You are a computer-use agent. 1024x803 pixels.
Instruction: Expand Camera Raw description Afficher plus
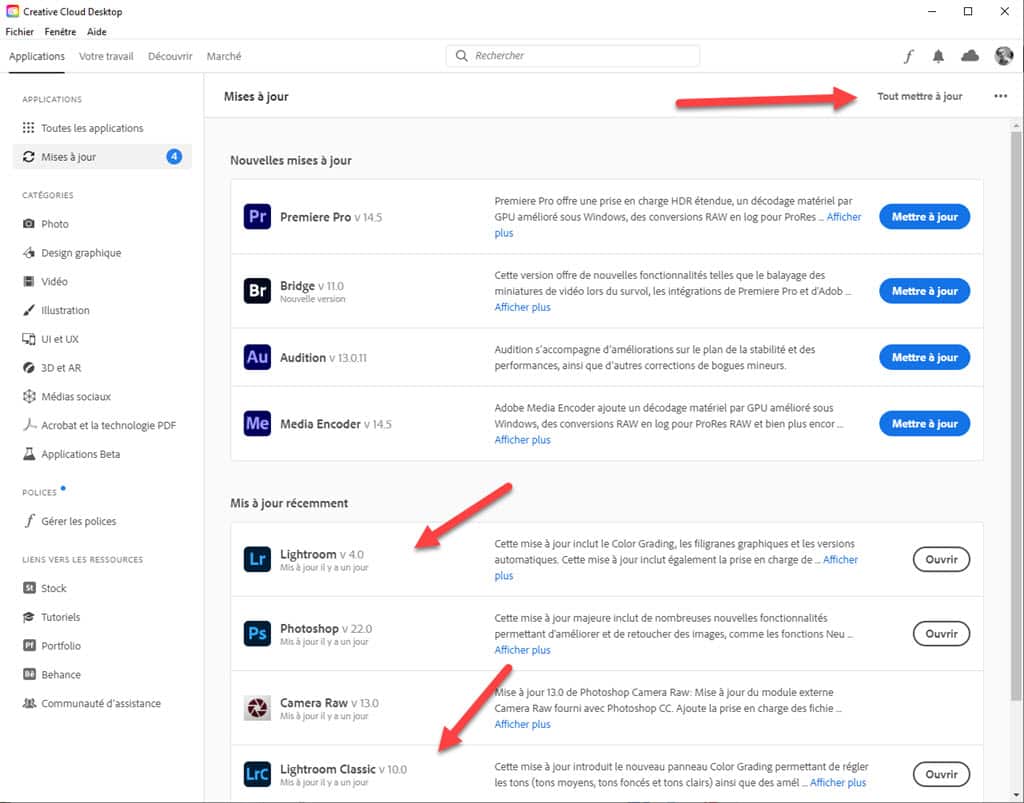click(x=522, y=724)
